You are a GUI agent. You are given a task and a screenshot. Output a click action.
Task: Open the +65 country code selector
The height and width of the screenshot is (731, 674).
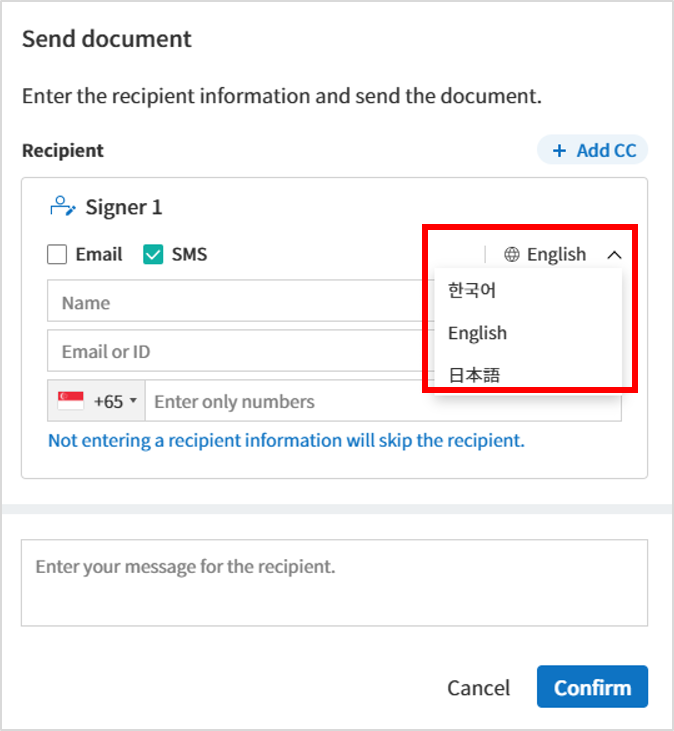point(96,400)
